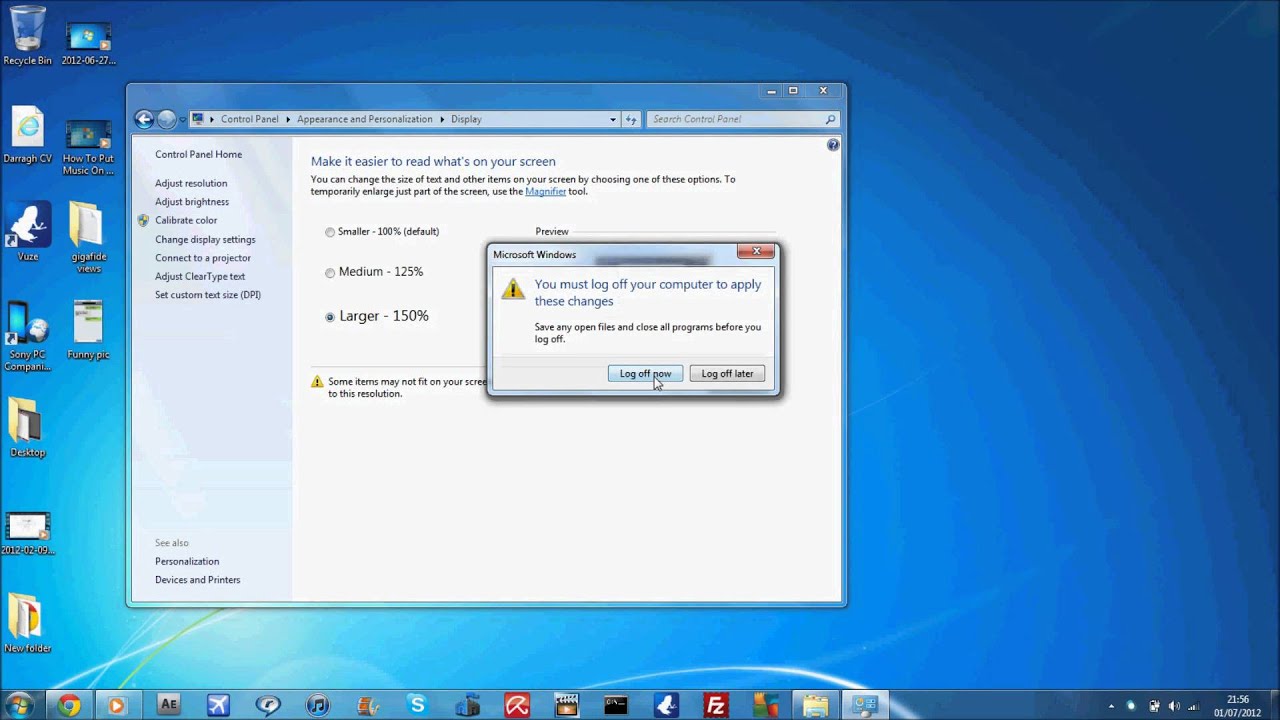The width and height of the screenshot is (1280, 720).
Task: Expand arrow after Appearance and Personalization breadcrumb
Action: (x=442, y=119)
